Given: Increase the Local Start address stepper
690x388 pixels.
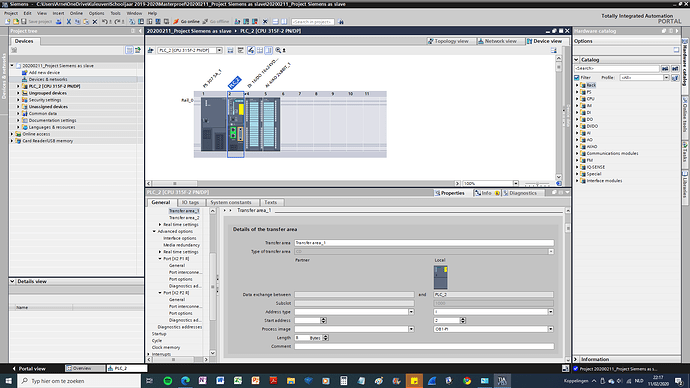Looking at the screenshot, I should click(462, 319).
